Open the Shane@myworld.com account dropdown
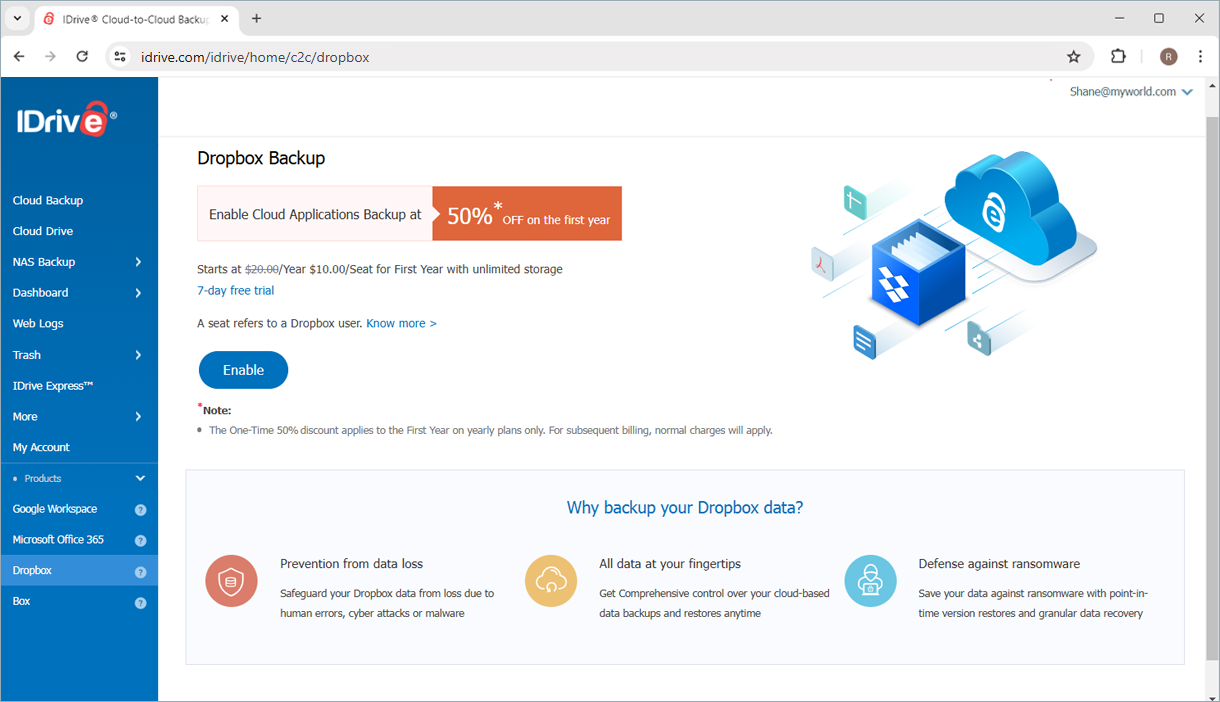 click(x=1131, y=92)
